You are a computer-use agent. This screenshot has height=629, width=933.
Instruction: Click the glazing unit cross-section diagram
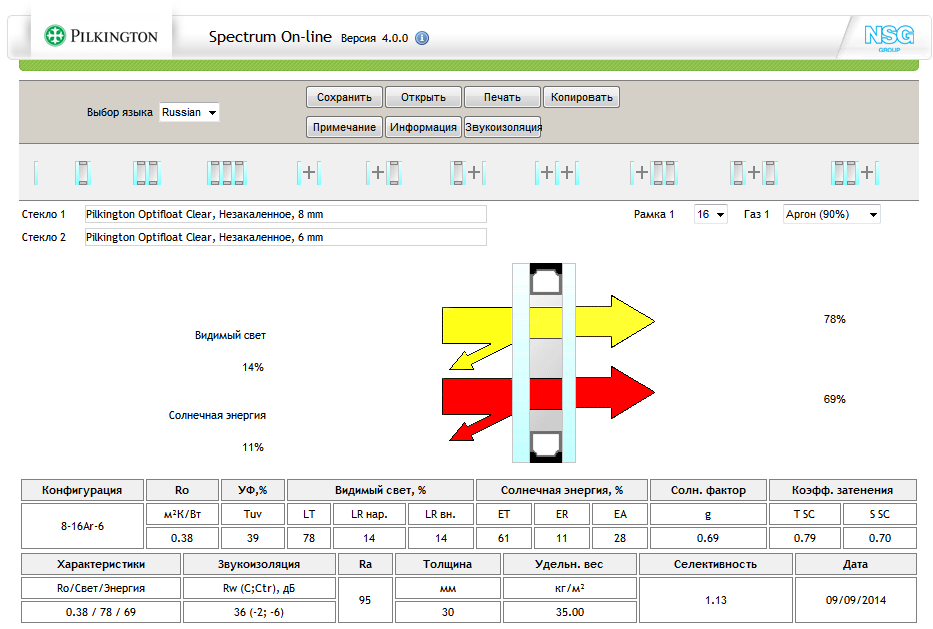pyautogui.click(x=544, y=362)
